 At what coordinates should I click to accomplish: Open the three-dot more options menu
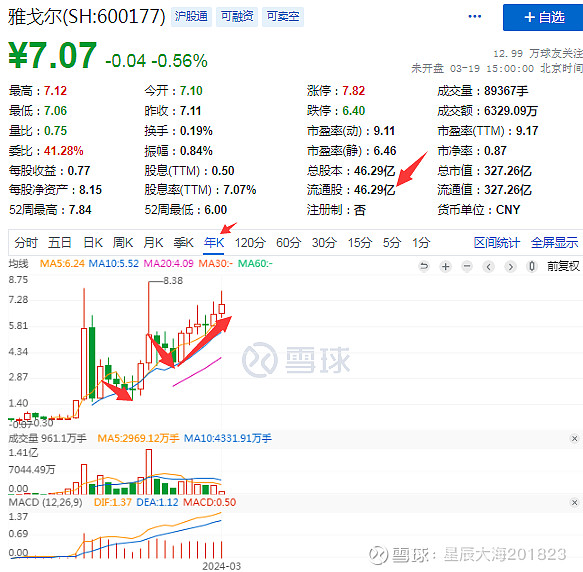coord(475,16)
